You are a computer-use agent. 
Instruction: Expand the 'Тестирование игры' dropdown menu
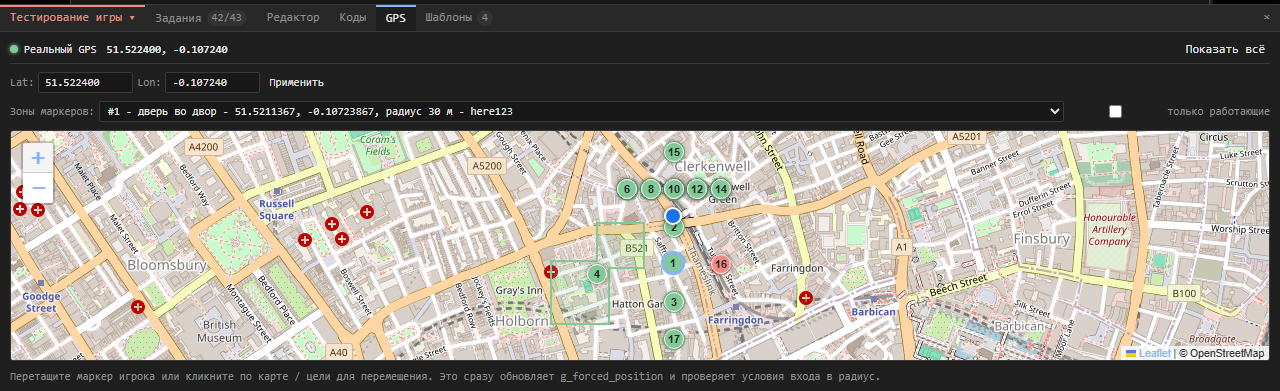click(72, 18)
